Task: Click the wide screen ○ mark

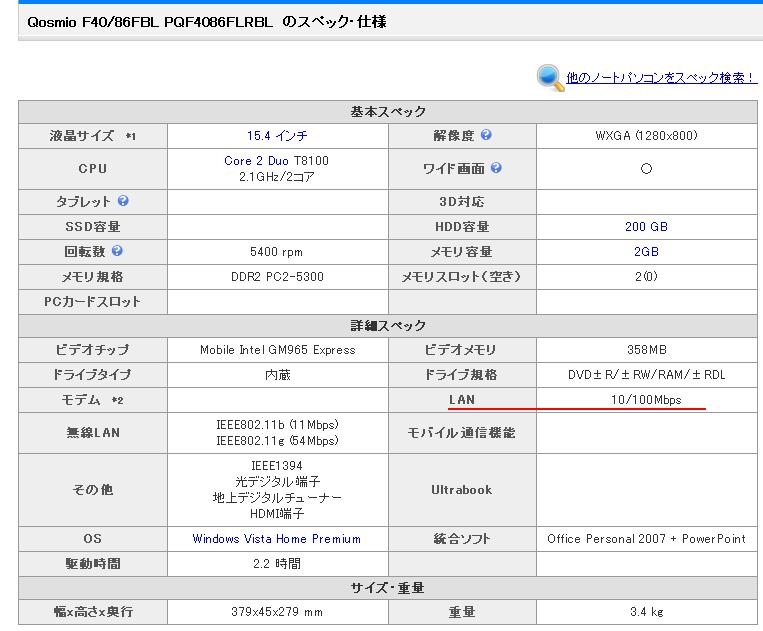Action: (x=646, y=169)
